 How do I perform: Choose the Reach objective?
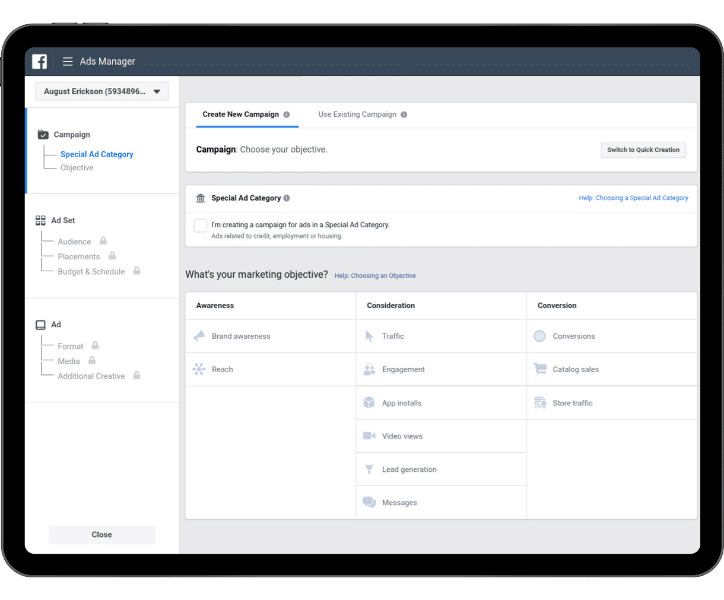(x=271, y=370)
